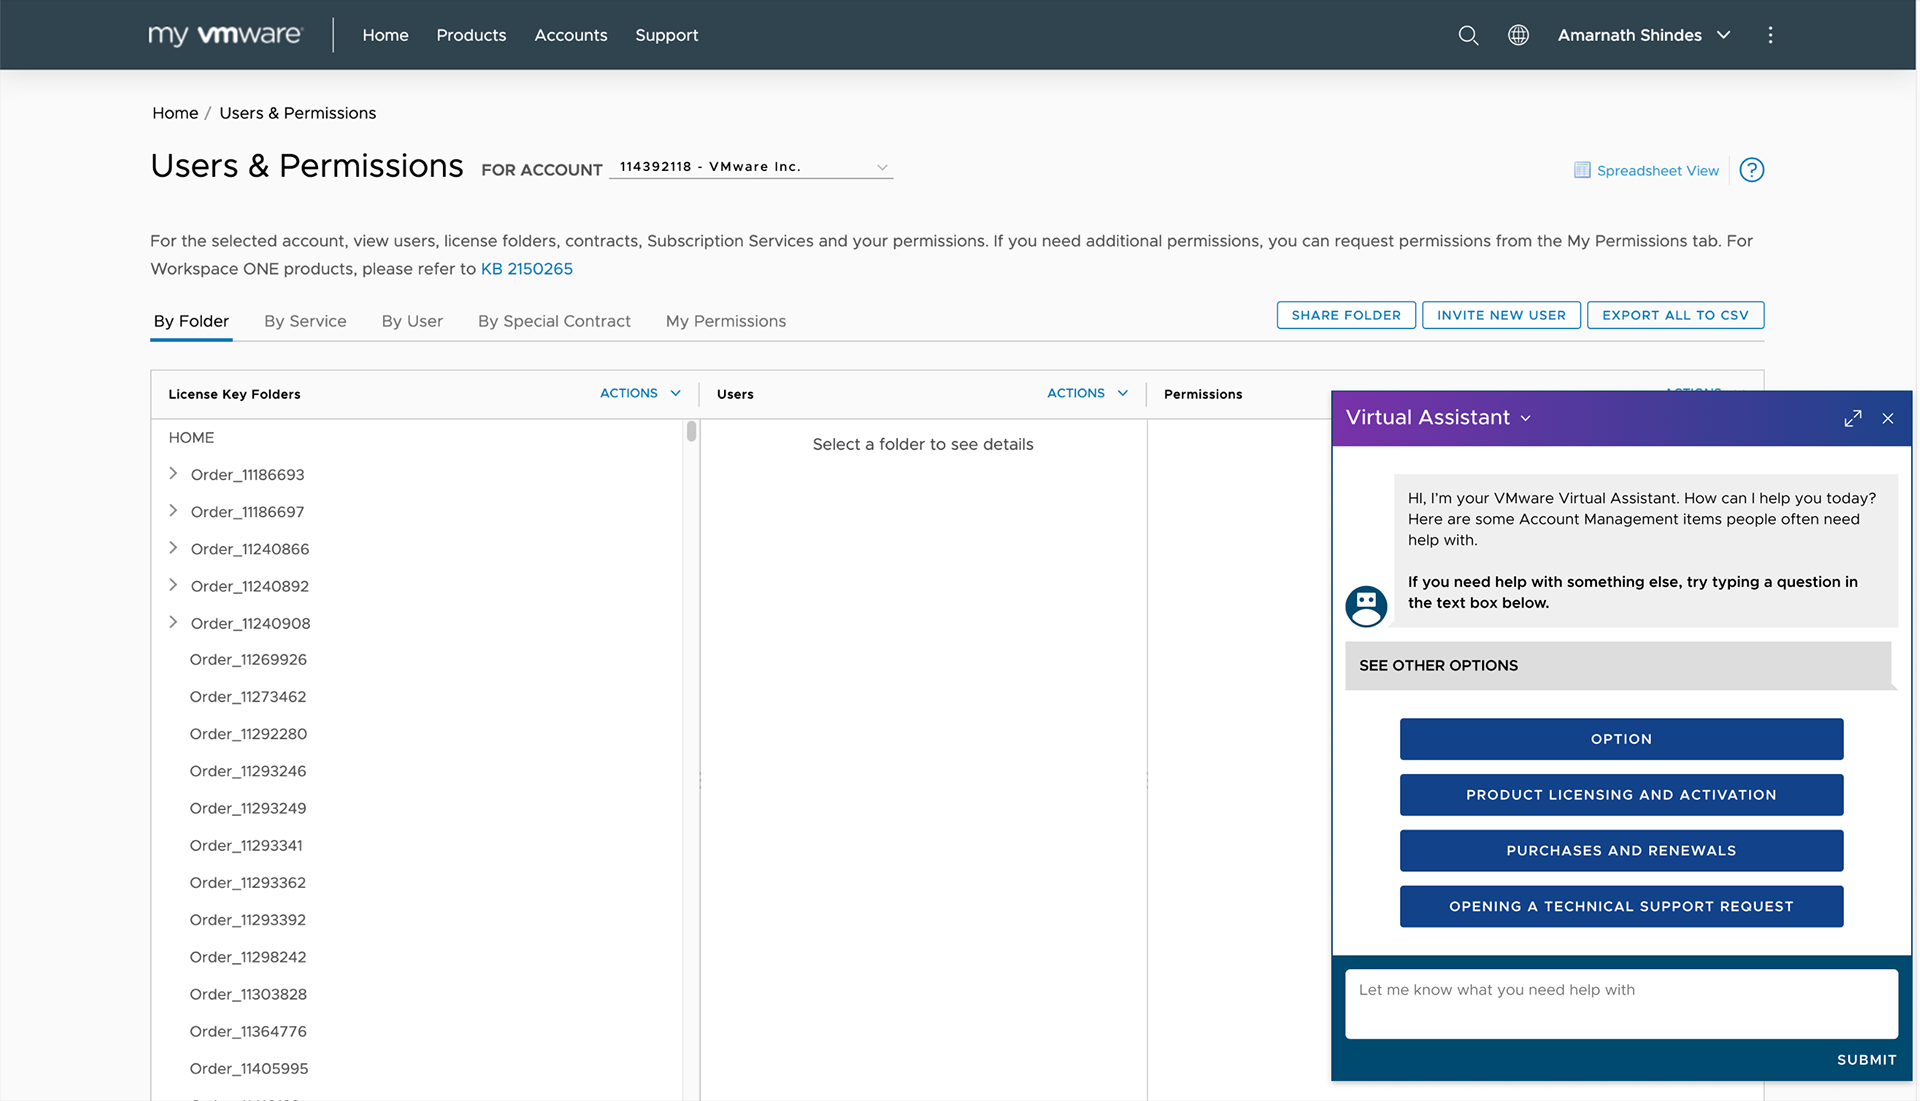1920x1101 pixels.
Task: Click the OPTION button in assistant
Action: coord(1621,739)
